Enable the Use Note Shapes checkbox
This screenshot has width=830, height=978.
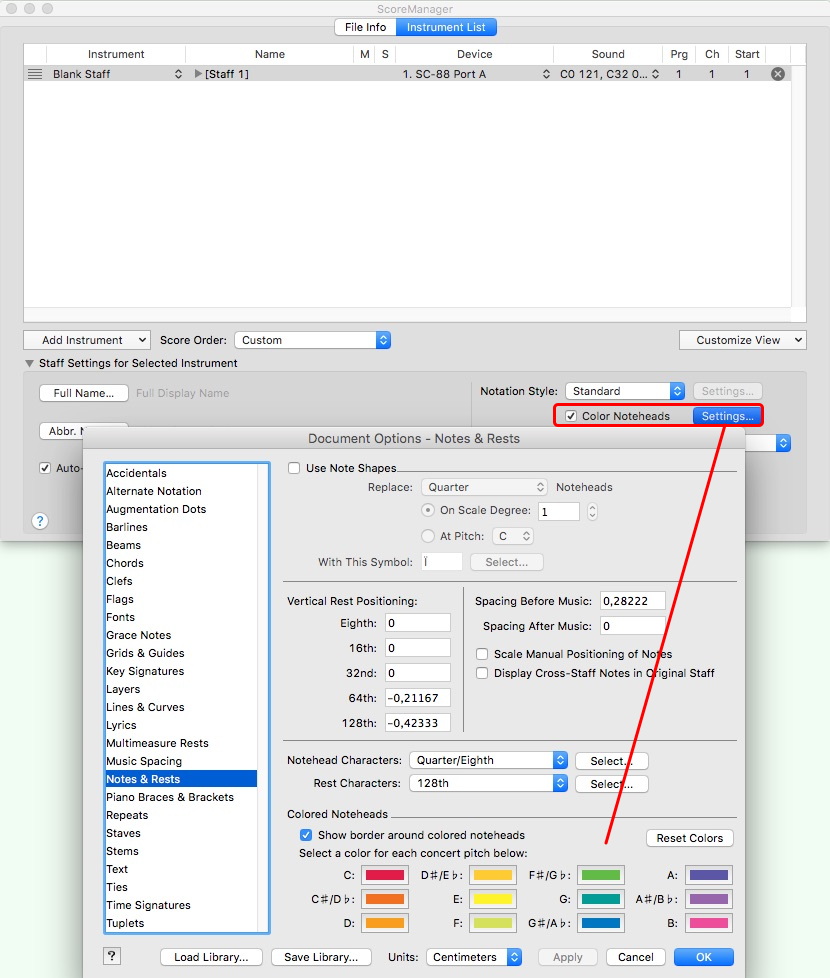click(295, 468)
